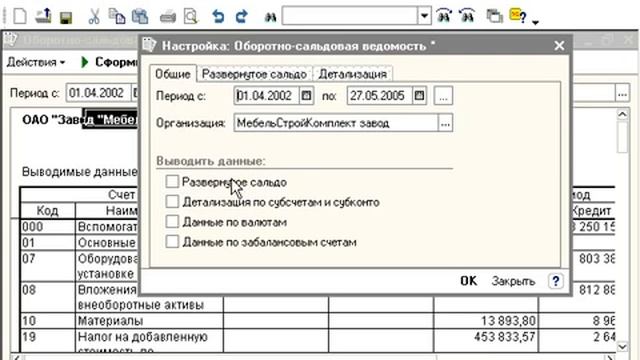This screenshot has height=360, width=640.
Task: Click the Find Previous binoculars icon
Action: 467,16
